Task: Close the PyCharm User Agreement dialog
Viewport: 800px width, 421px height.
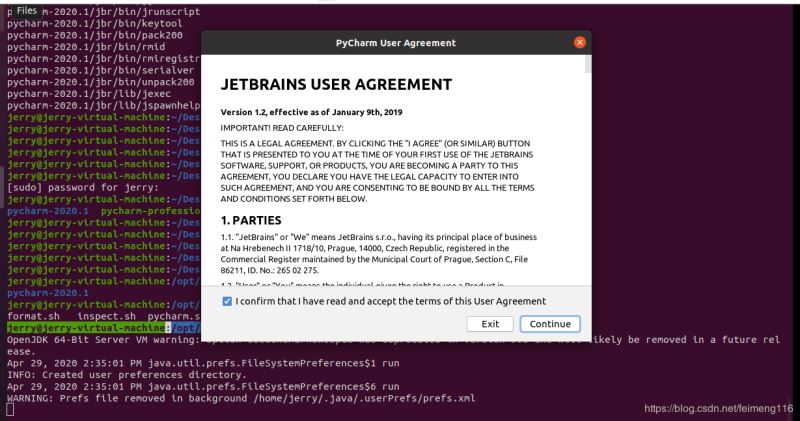Action: coord(580,43)
